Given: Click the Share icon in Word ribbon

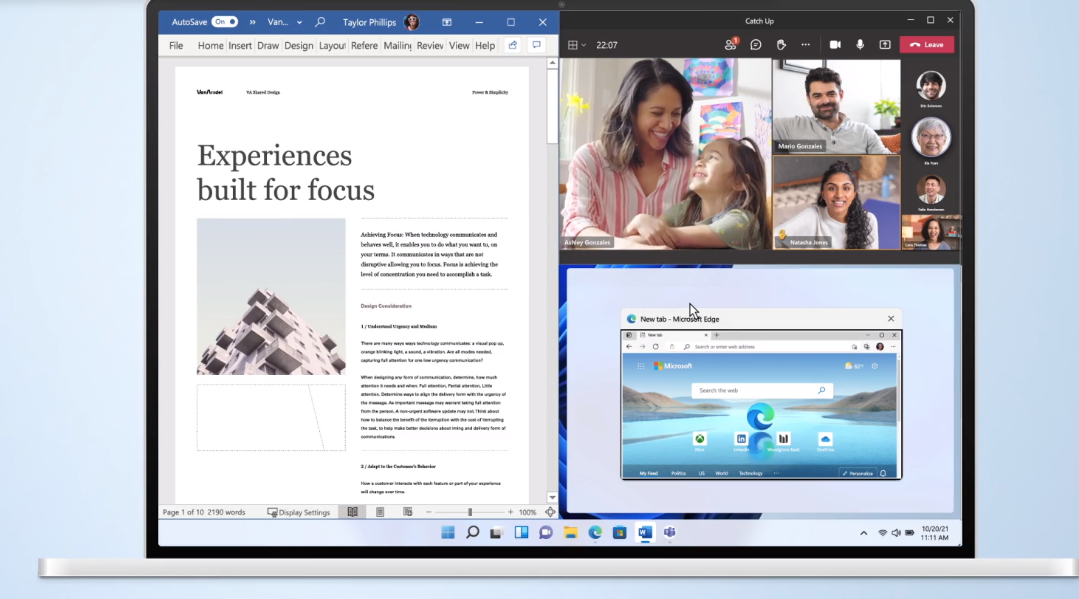Looking at the screenshot, I should 512,45.
